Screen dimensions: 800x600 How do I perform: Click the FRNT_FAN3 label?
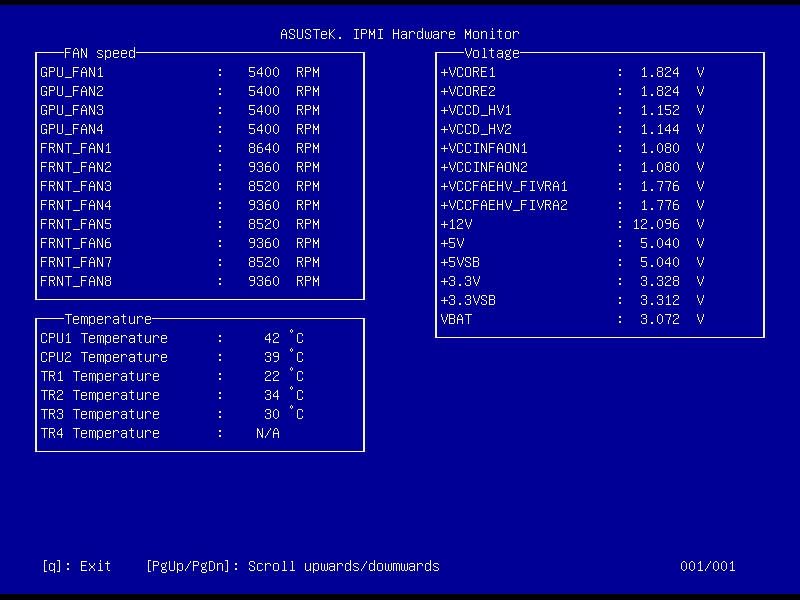(76, 186)
